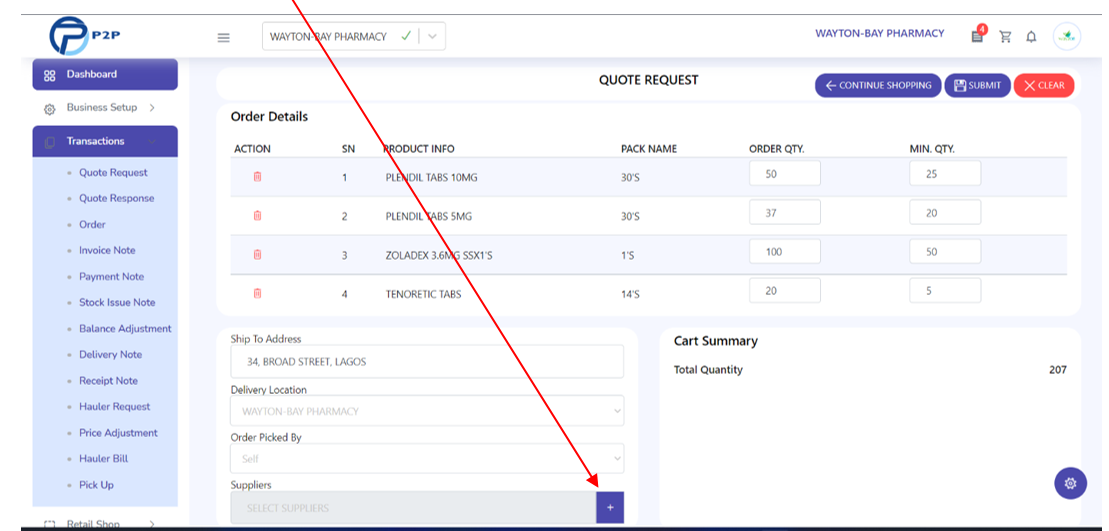Screen dimensions: 1109x531
Task: Expand the Business Setup menu
Action: point(105,108)
